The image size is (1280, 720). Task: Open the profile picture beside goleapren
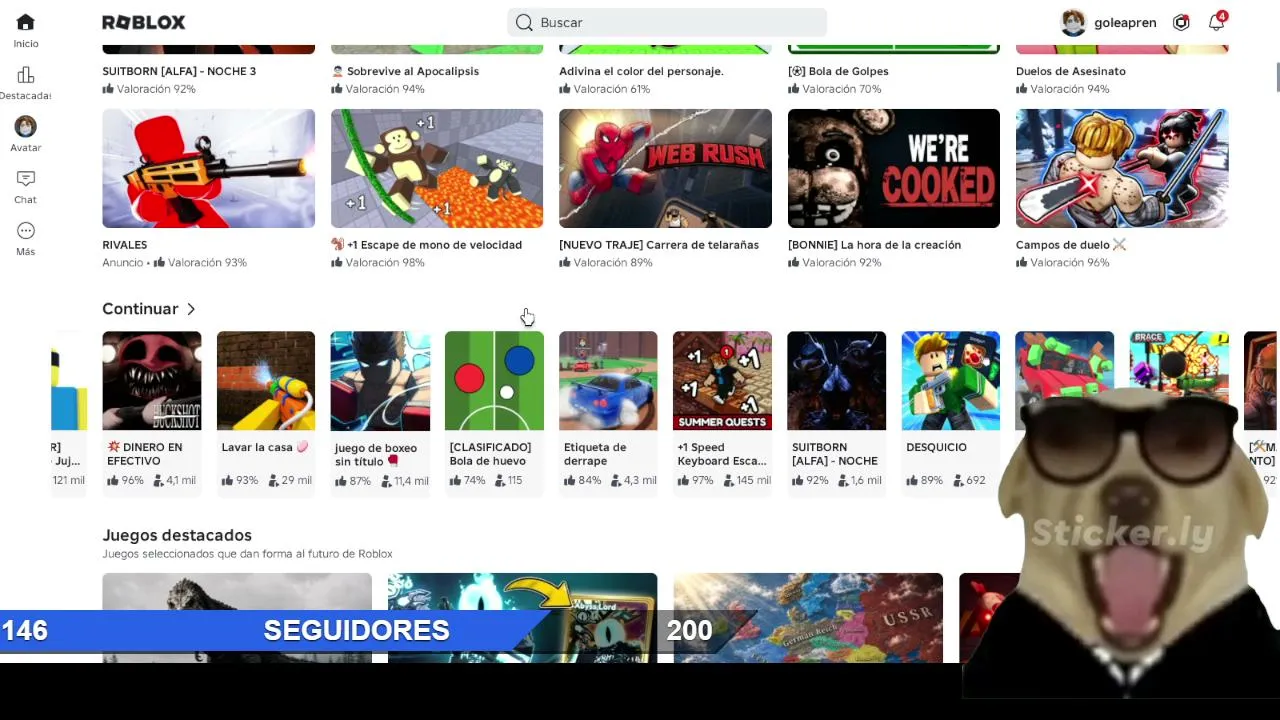click(1073, 22)
